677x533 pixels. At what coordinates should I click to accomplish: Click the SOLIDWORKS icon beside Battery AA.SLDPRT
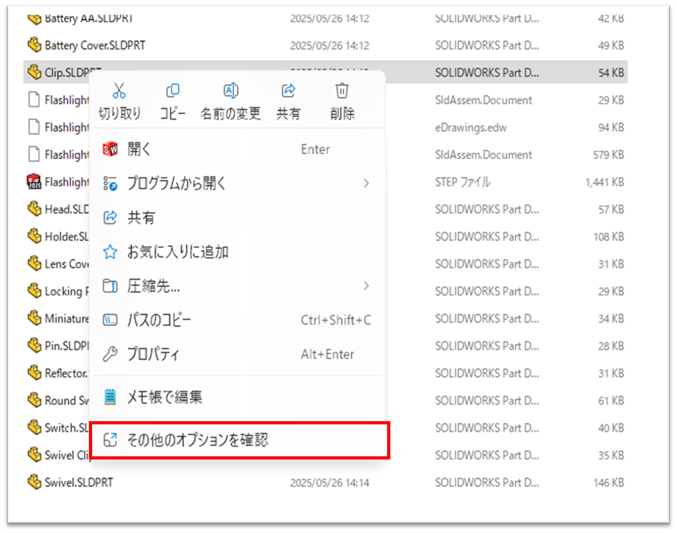click(33, 18)
